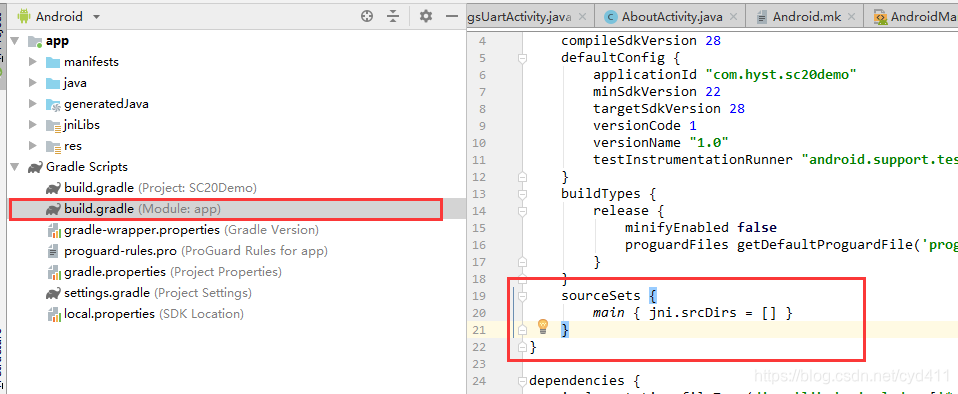This screenshot has height=394, width=958.
Task: Expand the java folder
Action: pos(33,82)
